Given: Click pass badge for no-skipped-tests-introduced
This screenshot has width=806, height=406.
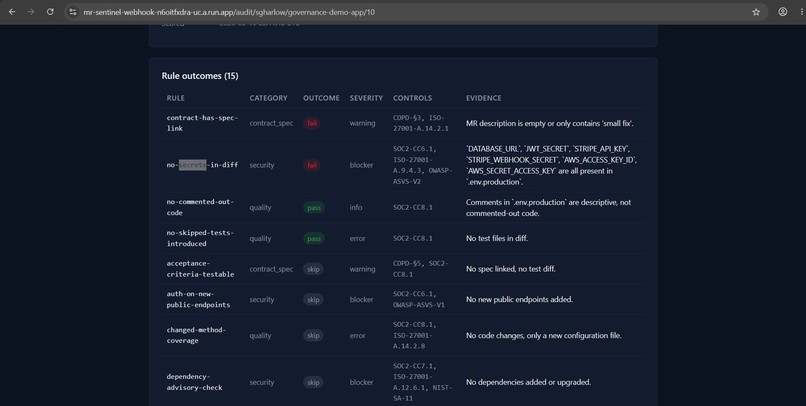Looking at the screenshot, I should coord(314,238).
